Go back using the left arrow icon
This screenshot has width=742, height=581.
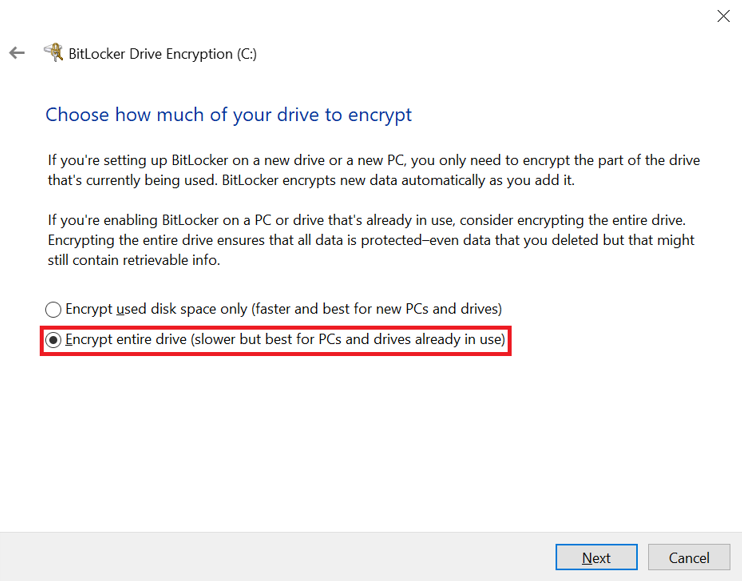tap(17, 53)
